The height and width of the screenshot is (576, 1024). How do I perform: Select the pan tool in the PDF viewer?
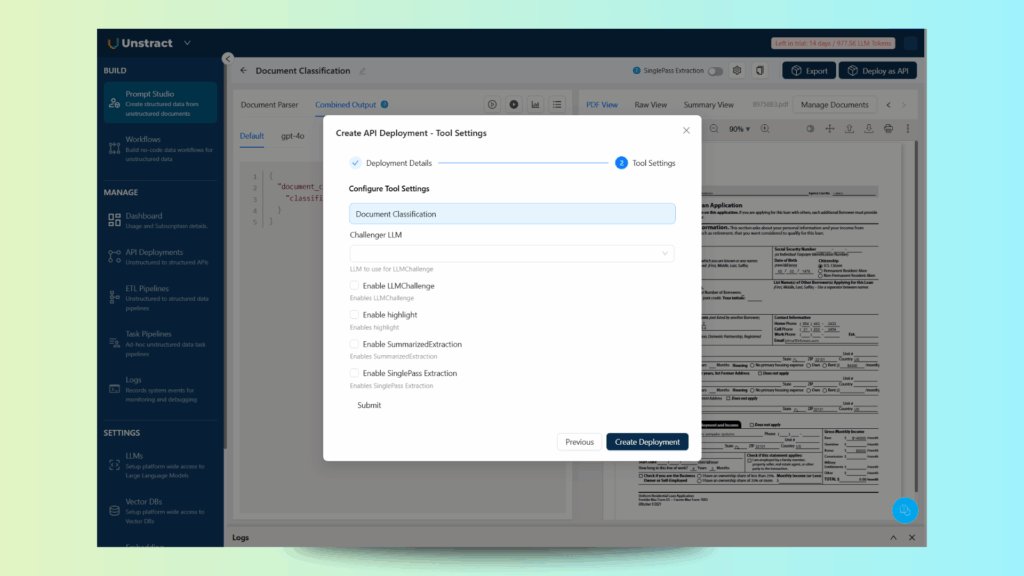point(830,129)
